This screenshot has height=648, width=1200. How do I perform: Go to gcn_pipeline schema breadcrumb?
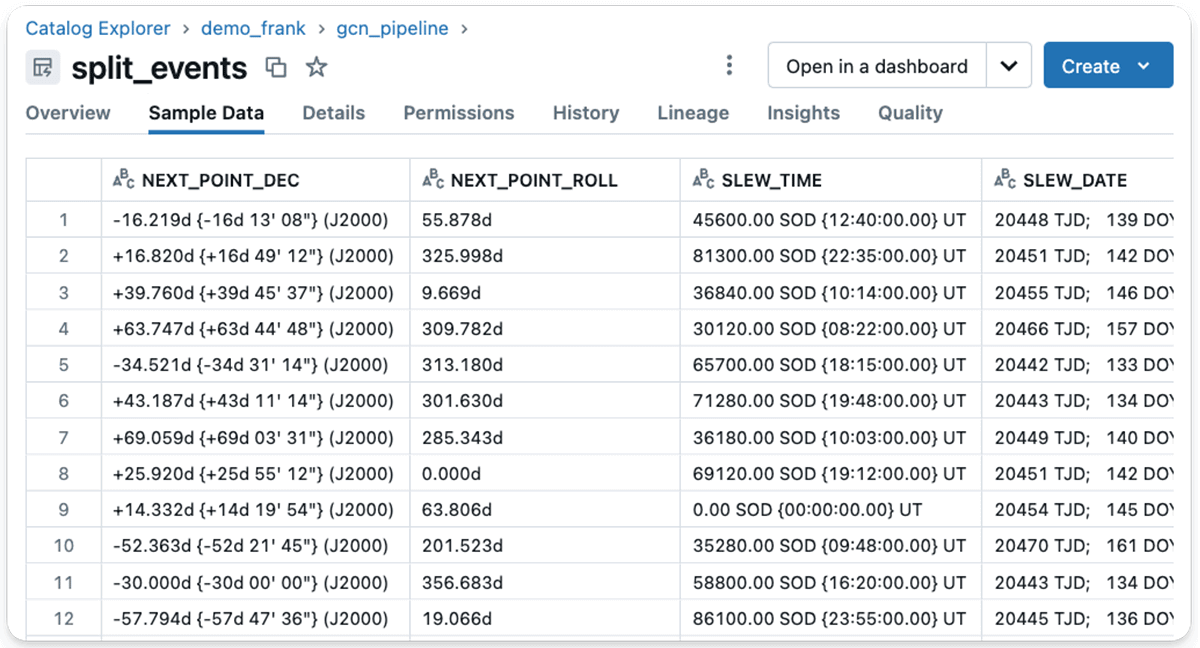391,29
